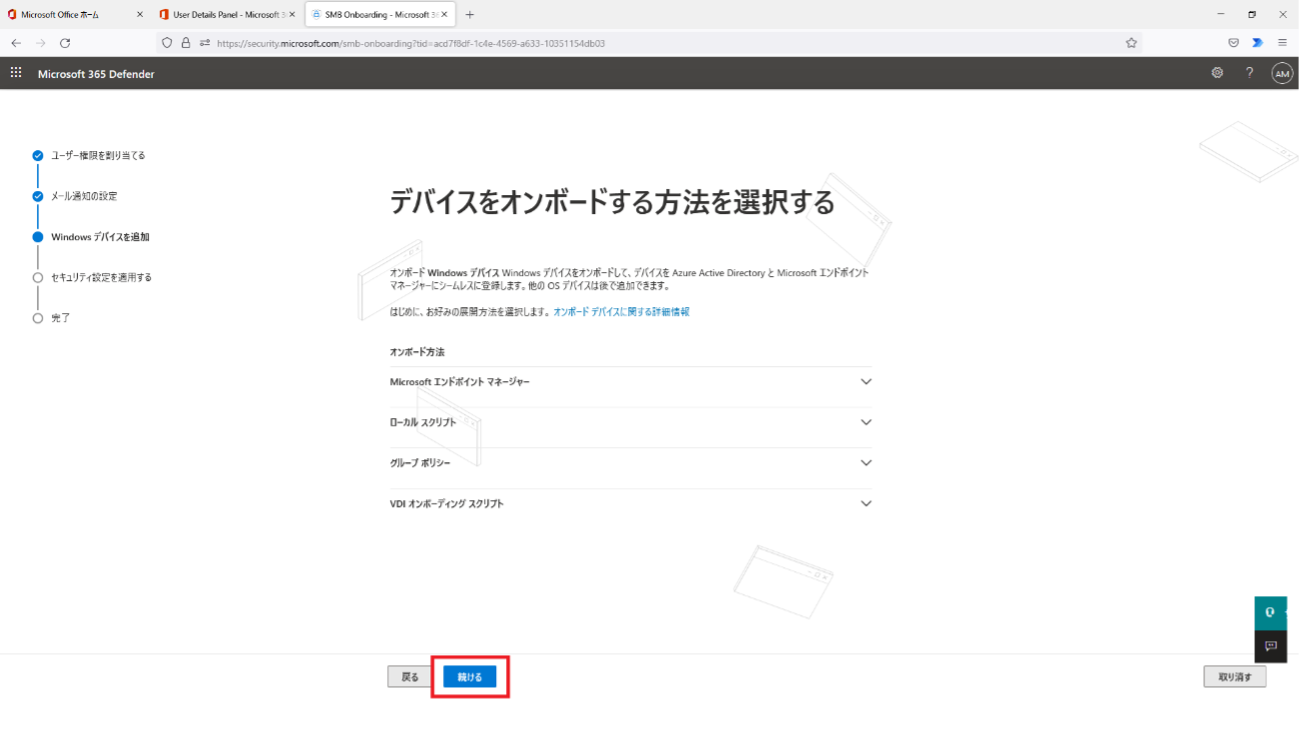
Task: Click the browser forward arrow
Action: 41,43
